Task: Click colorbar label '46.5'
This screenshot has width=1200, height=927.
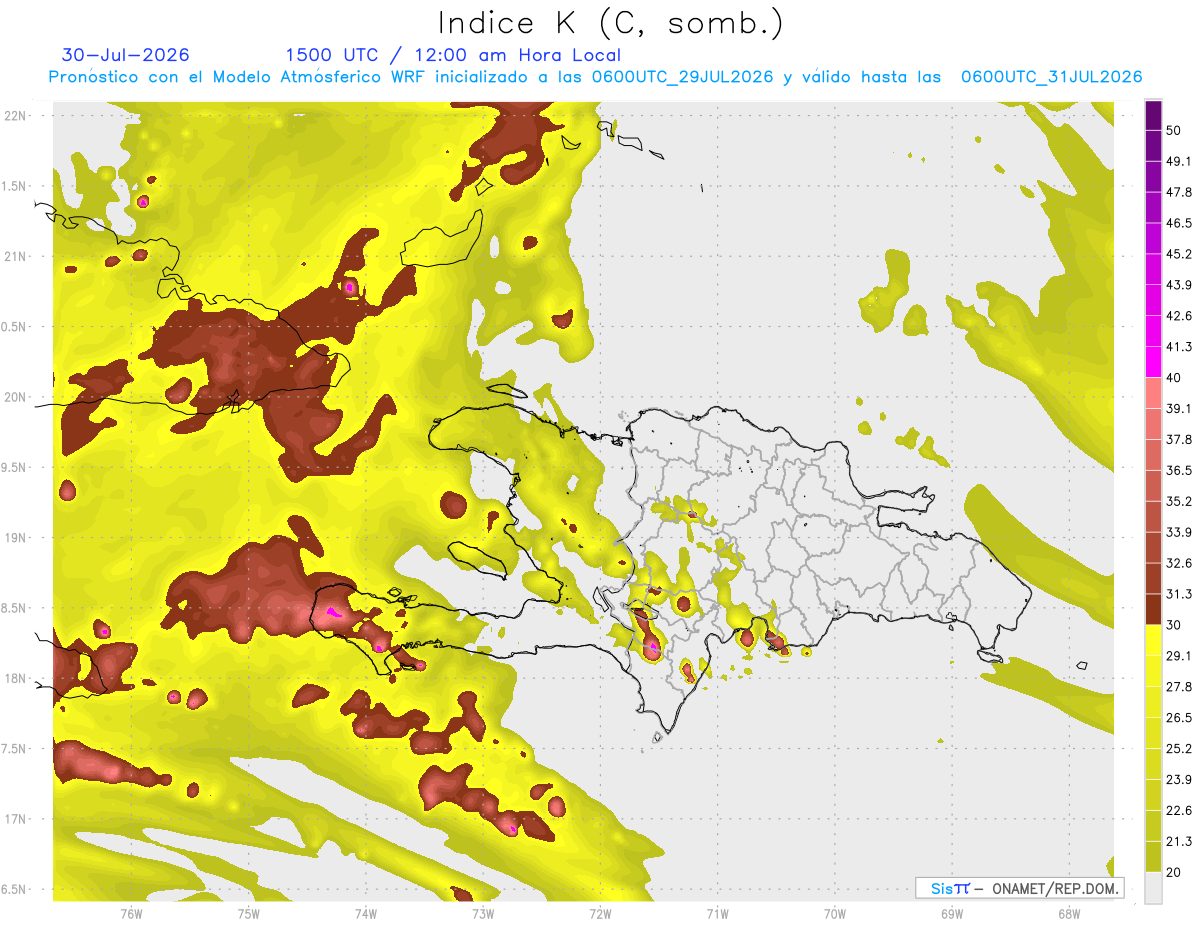Action: (x=1179, y=223)
